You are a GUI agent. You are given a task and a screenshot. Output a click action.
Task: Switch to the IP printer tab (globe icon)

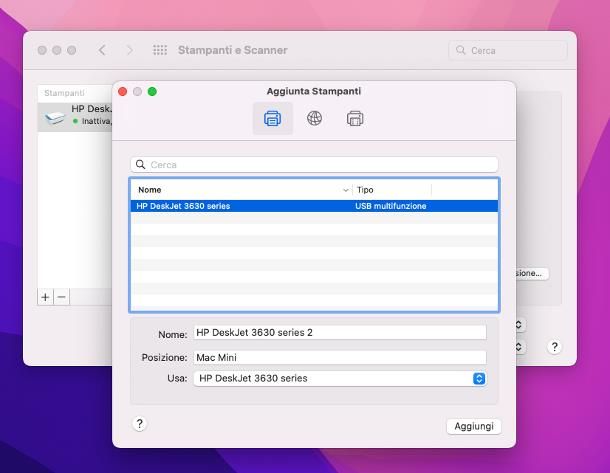314,118
